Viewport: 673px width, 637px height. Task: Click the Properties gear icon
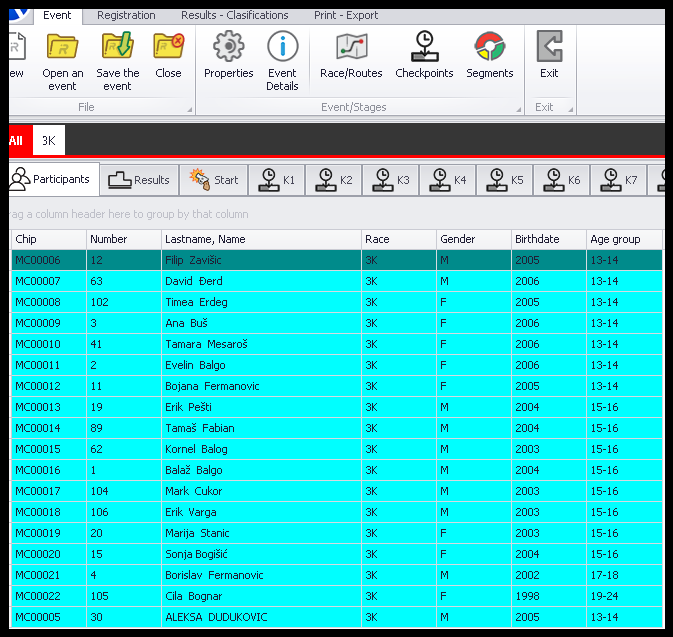229,47
